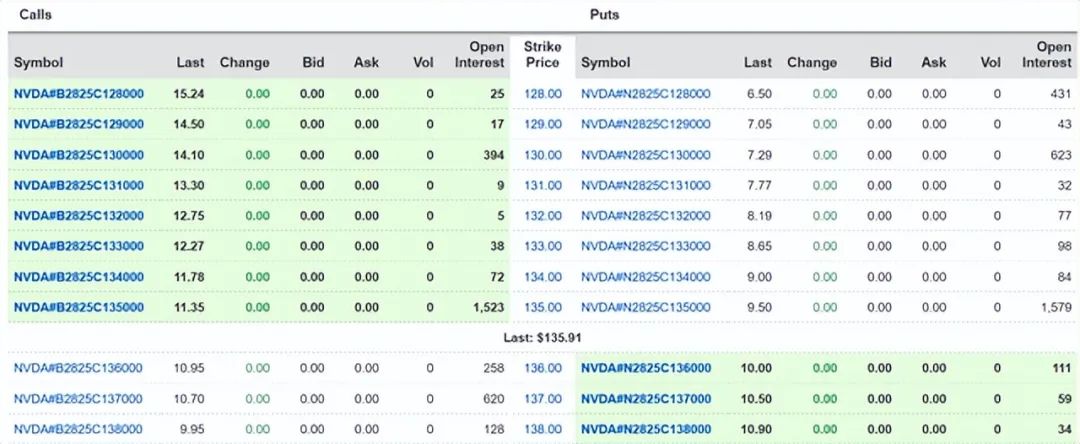Click call open interest 620

[494, 399]
